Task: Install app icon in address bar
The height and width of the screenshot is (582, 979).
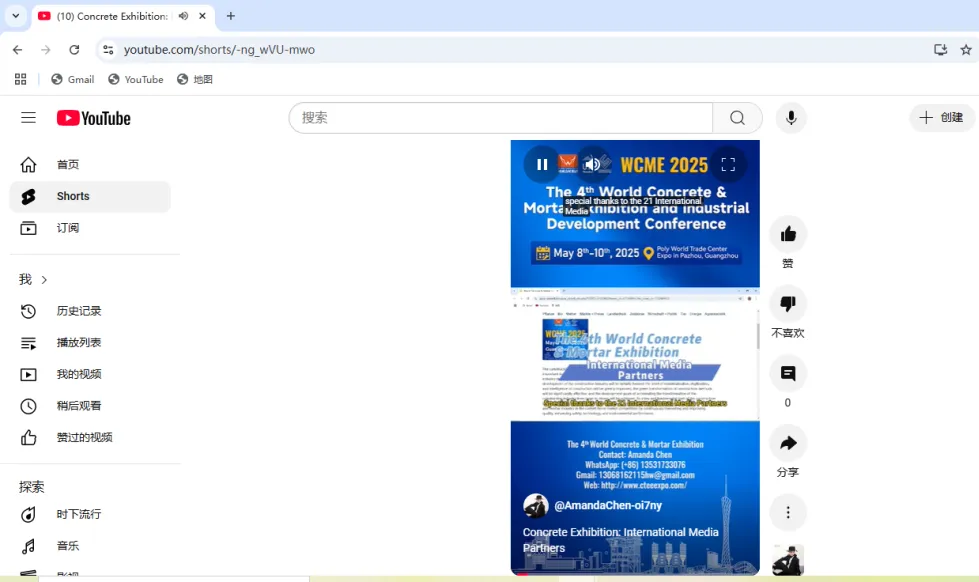Action: click(940, 49)
